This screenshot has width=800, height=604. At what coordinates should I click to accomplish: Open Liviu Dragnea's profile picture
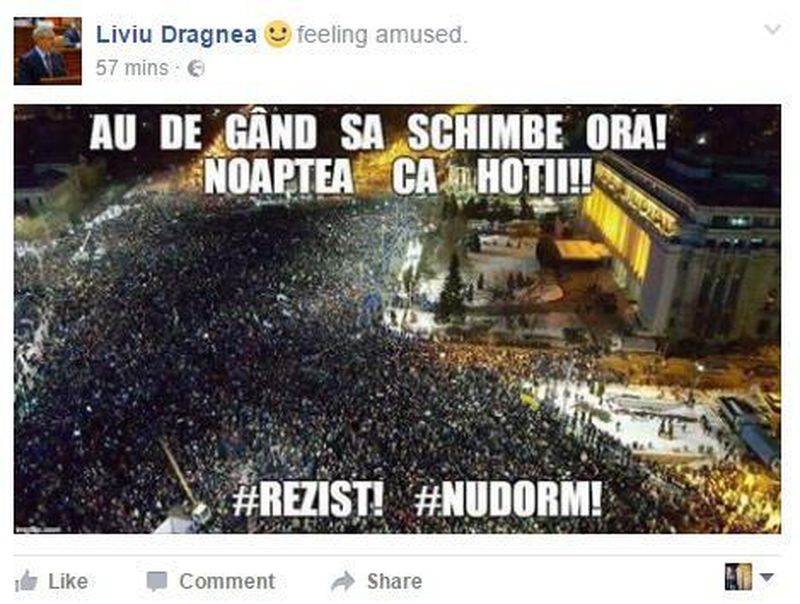pyautogui.click(x=47, y=51)
